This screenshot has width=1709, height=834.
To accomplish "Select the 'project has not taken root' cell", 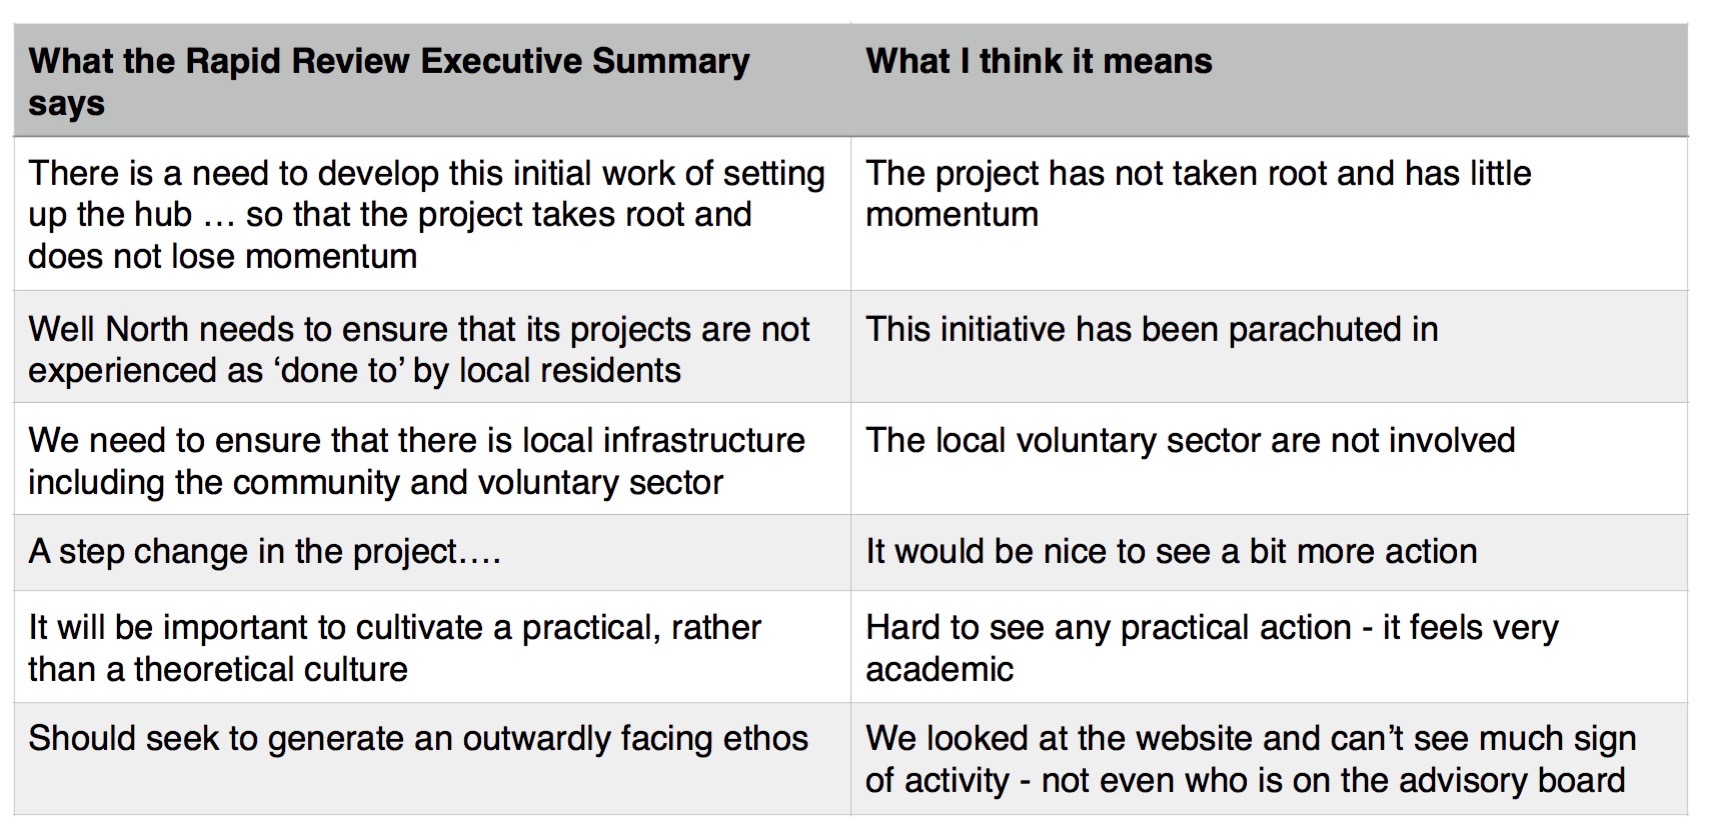I will [x=1197, y=193].
